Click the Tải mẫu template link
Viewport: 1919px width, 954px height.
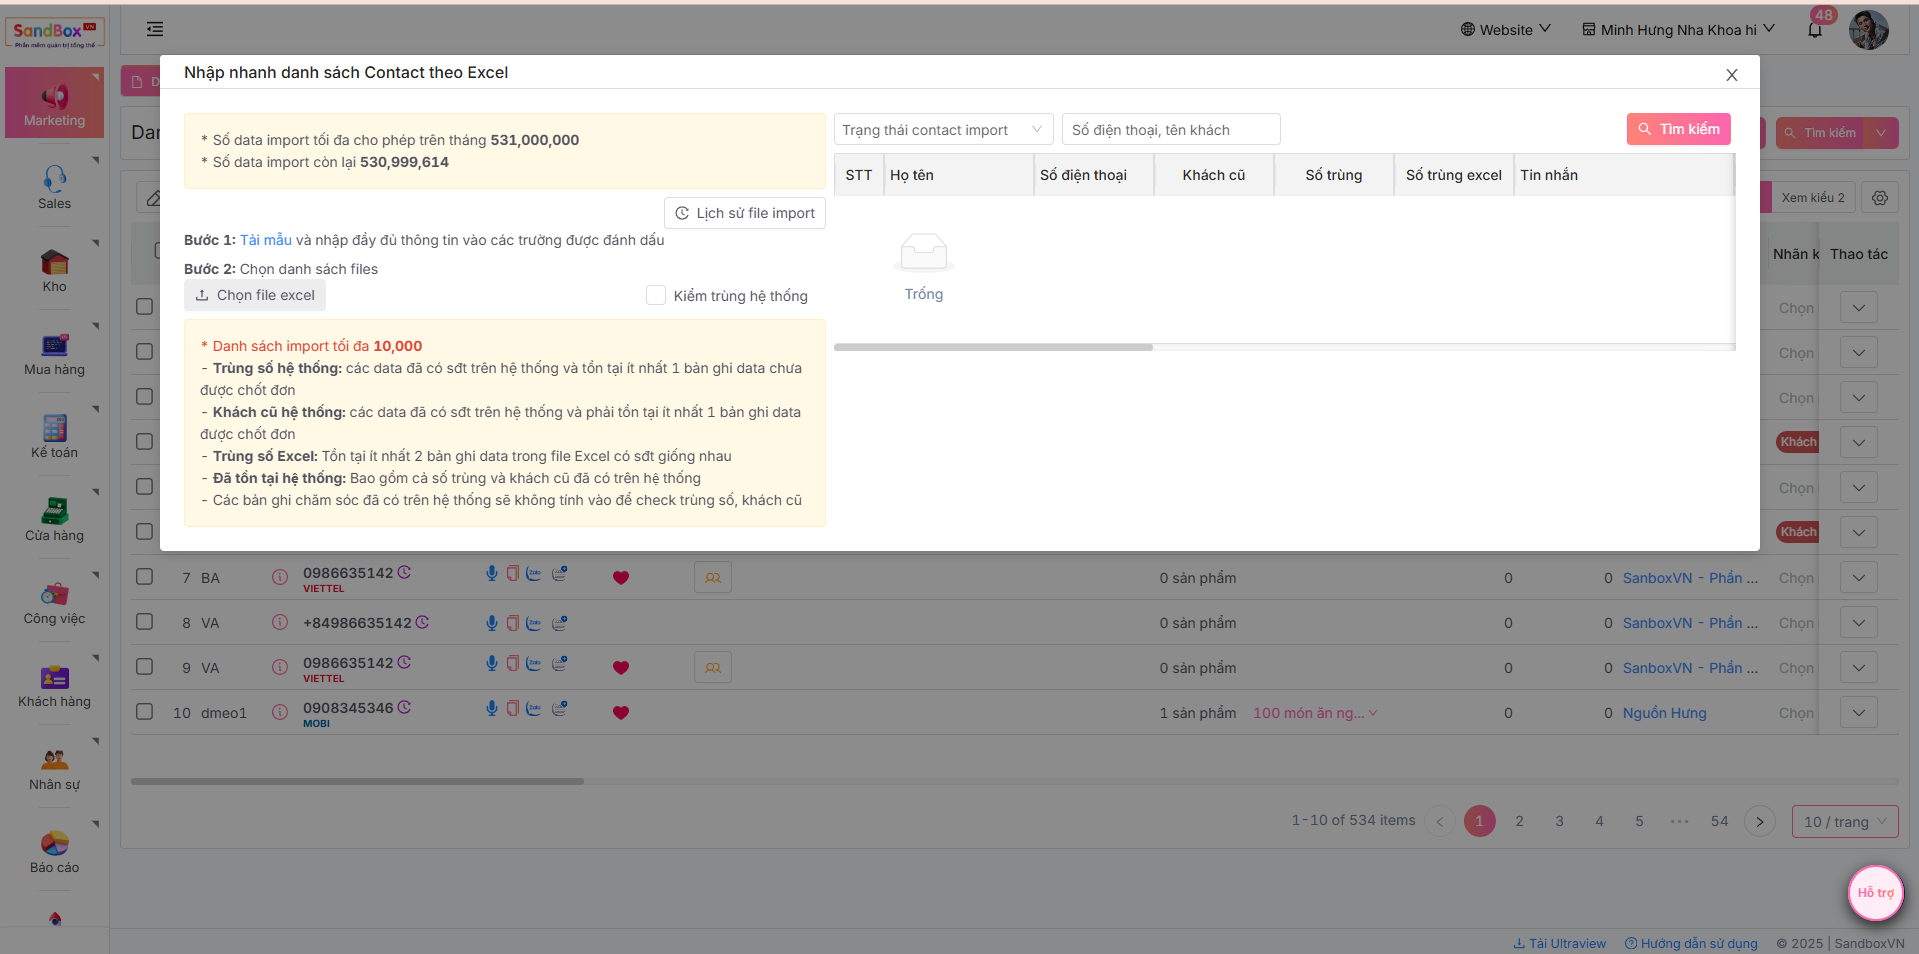click(266, 240)
